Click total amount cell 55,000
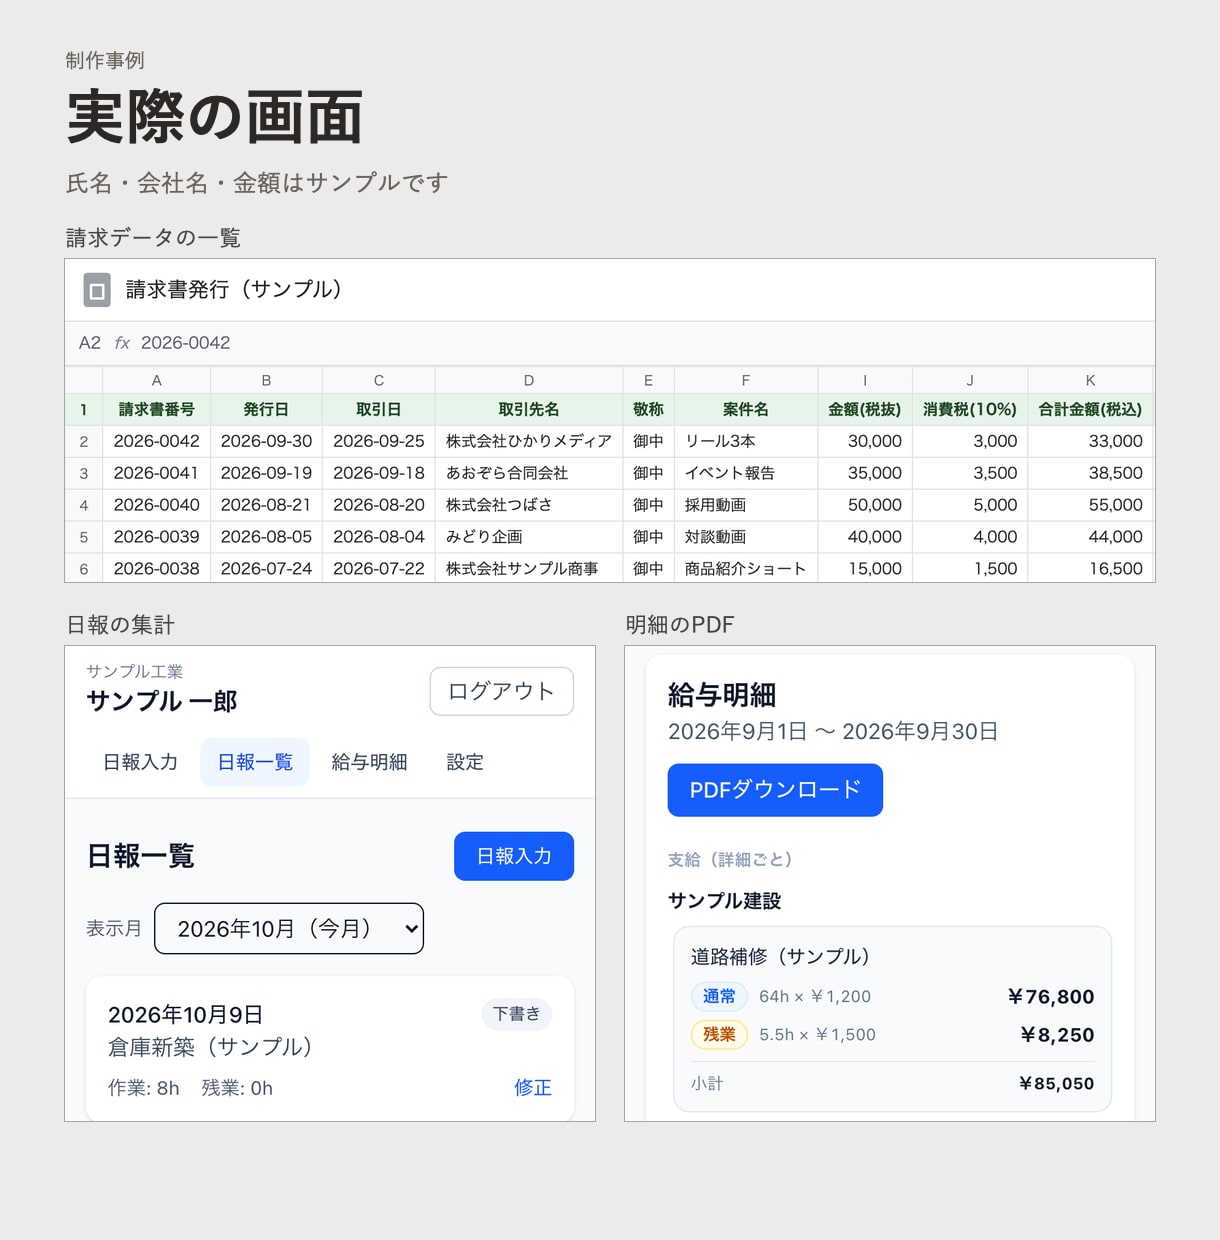Screen dimensions: 1220x1240 coord(1090,505)
